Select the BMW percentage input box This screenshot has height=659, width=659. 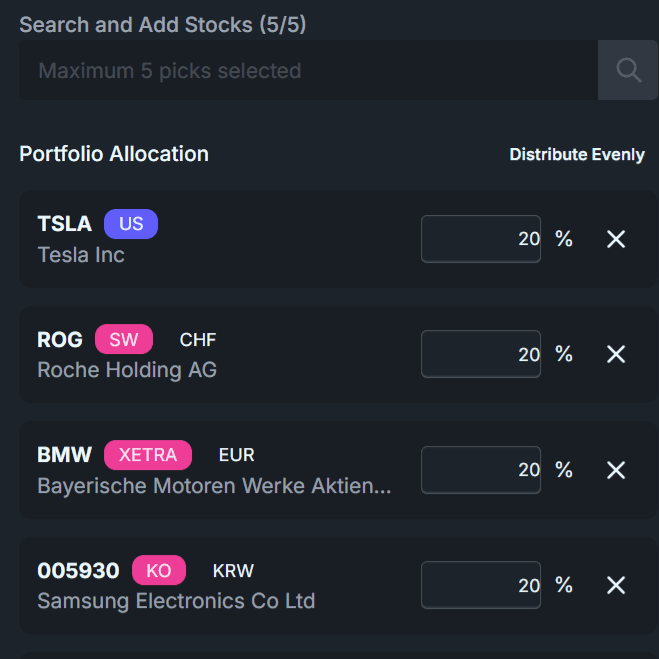coord(481,470)
